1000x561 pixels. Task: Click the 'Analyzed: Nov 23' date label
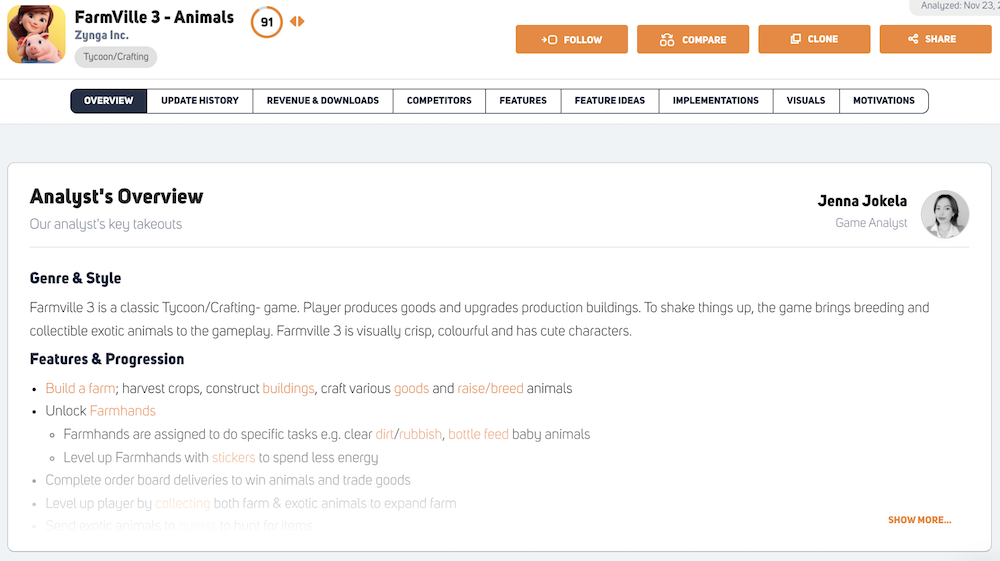[960, 6]
